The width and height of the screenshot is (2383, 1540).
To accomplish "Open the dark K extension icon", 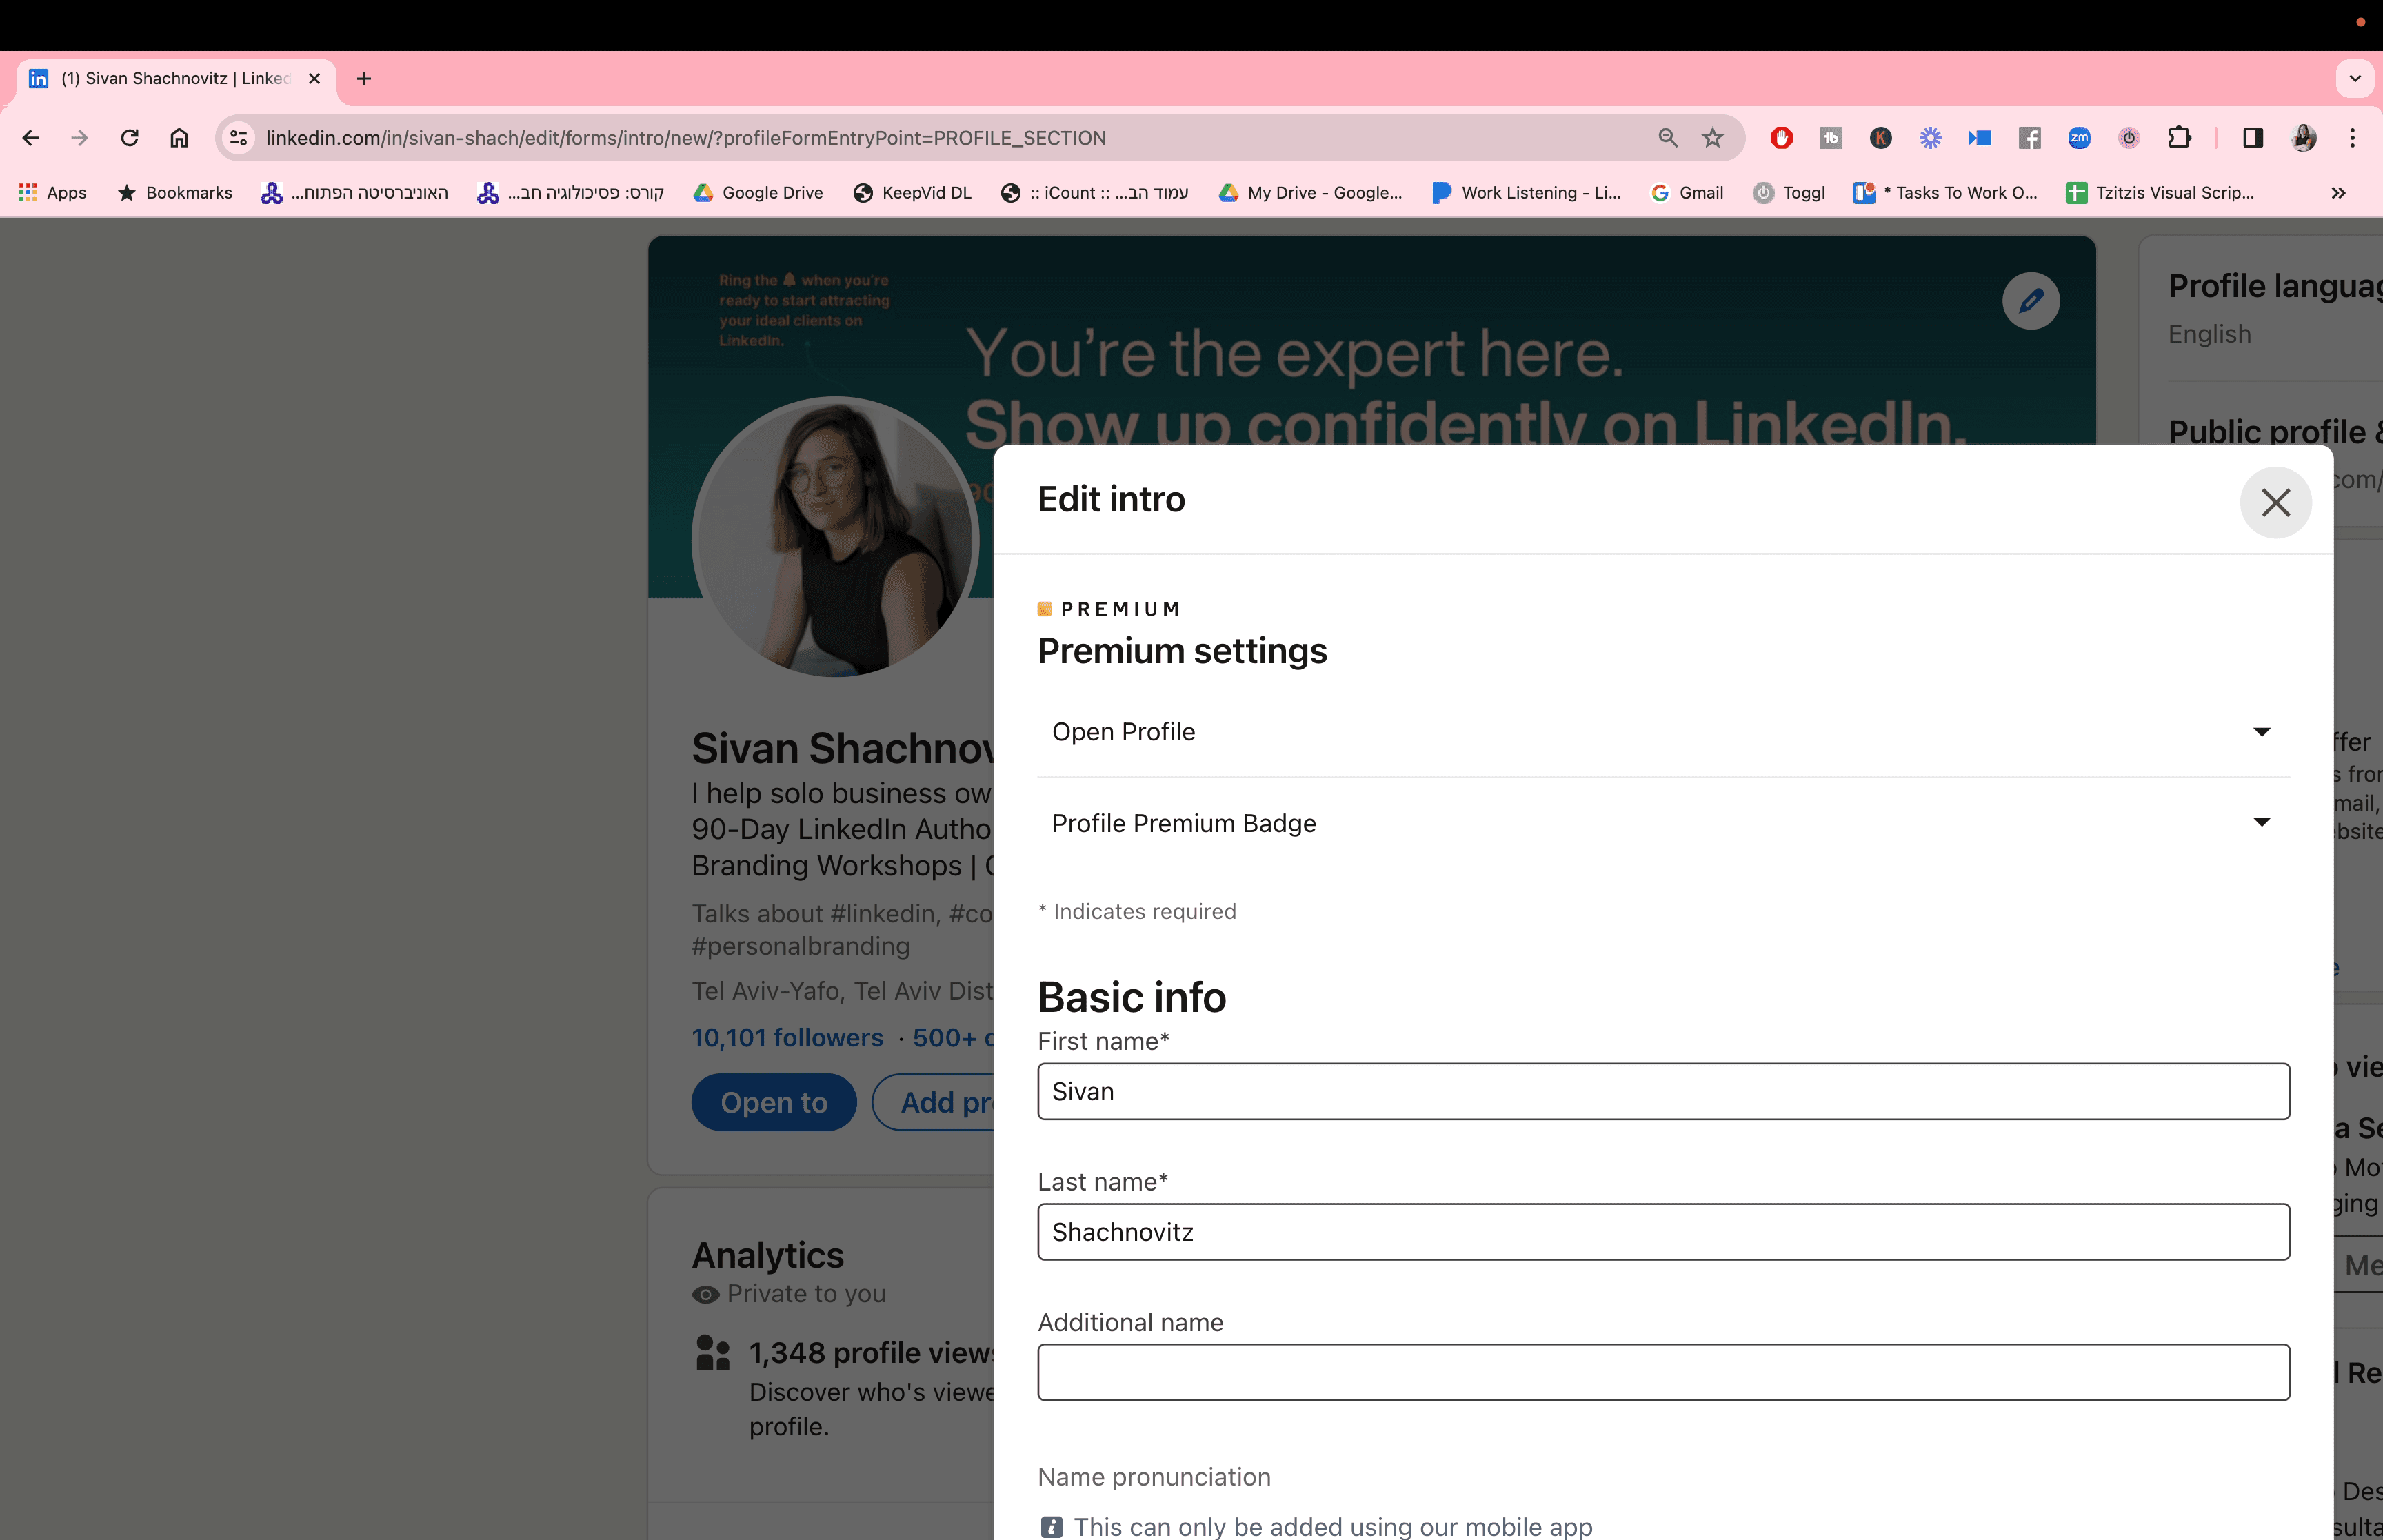I will tap(1880, 138).
